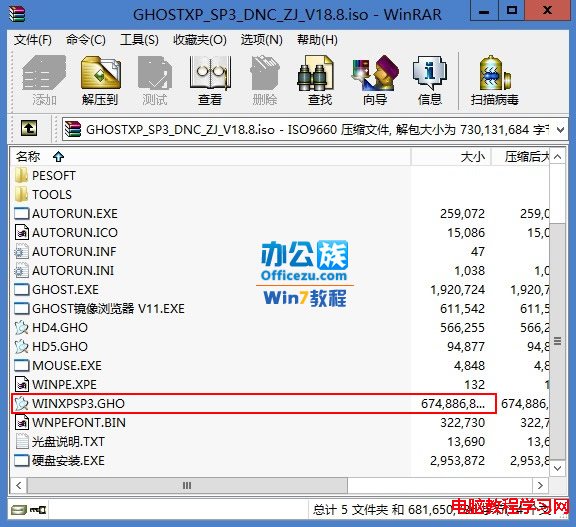Click the vertical scrollbar thumb
The image size is (576, 527).
tap(558, 341)
